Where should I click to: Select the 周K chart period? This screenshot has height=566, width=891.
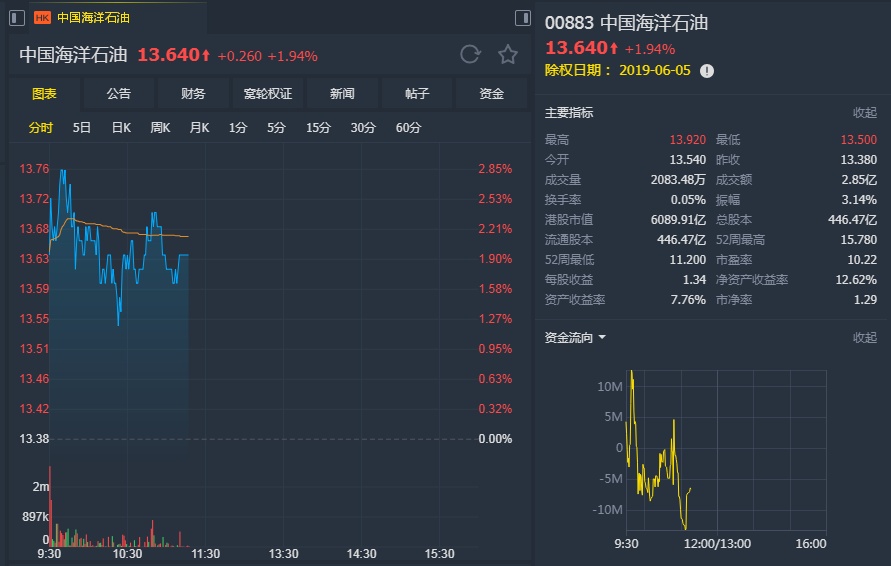(x=160, y=127)
